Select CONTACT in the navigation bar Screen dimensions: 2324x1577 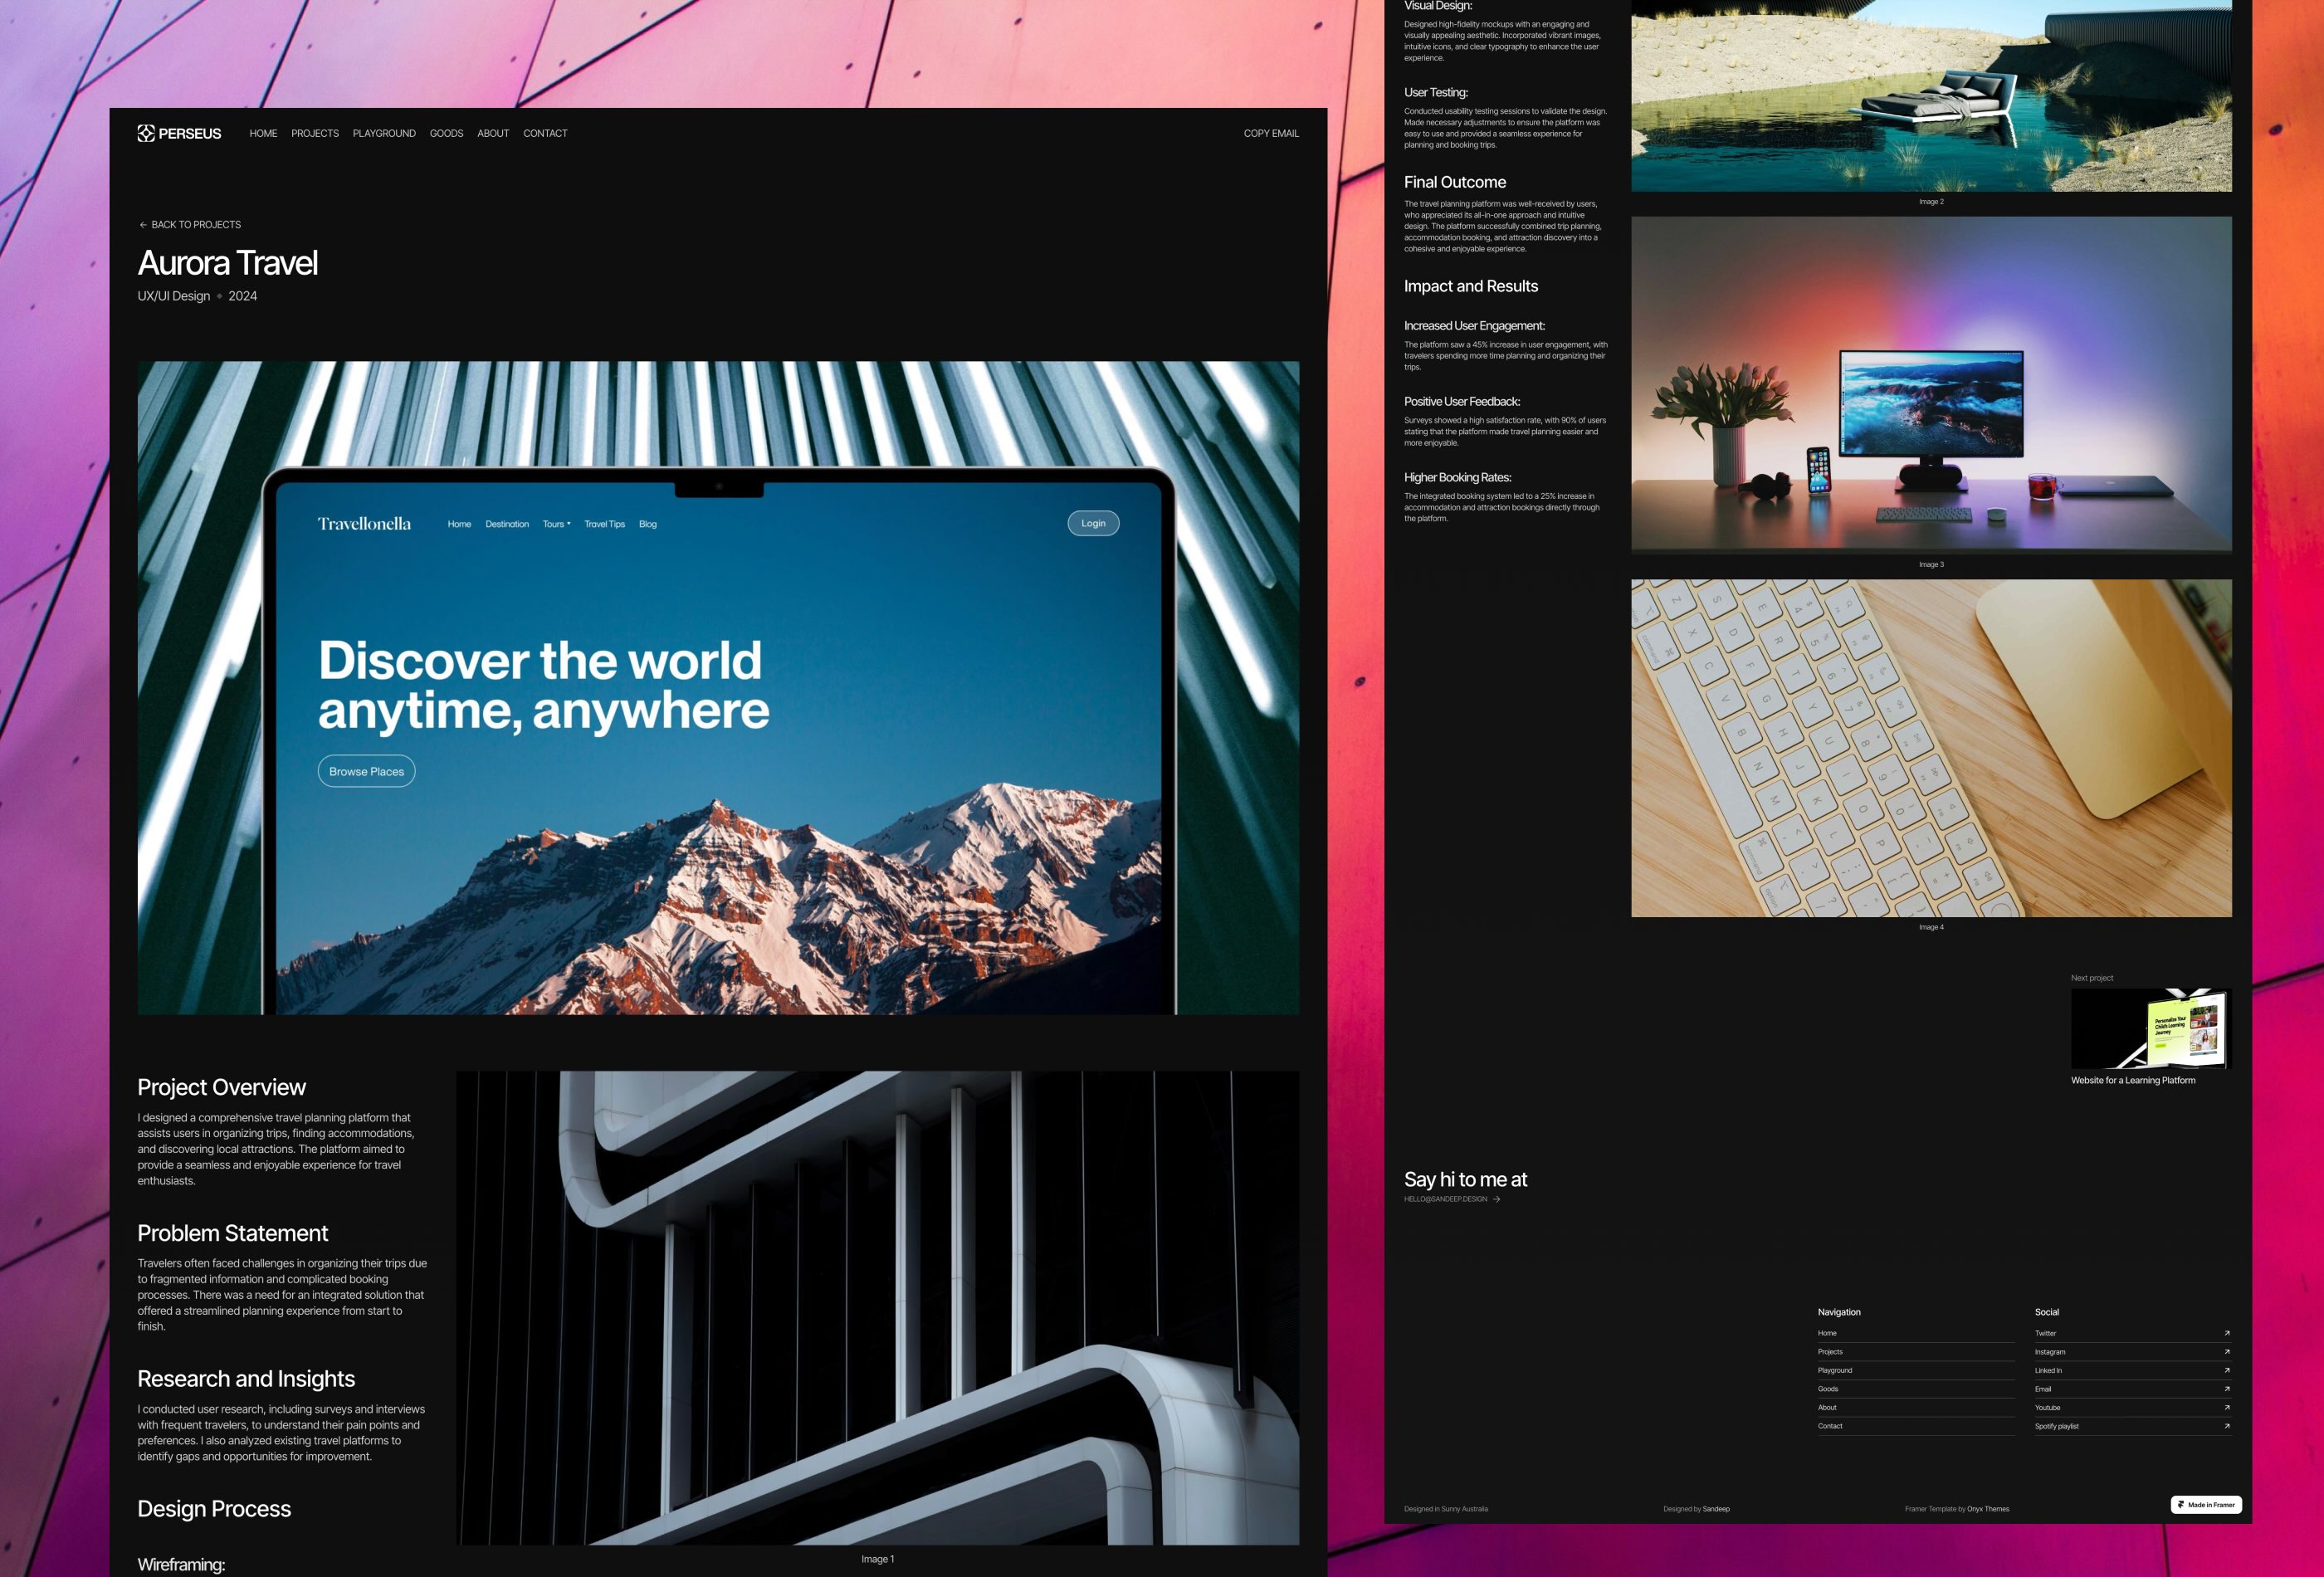coord(545,133)
